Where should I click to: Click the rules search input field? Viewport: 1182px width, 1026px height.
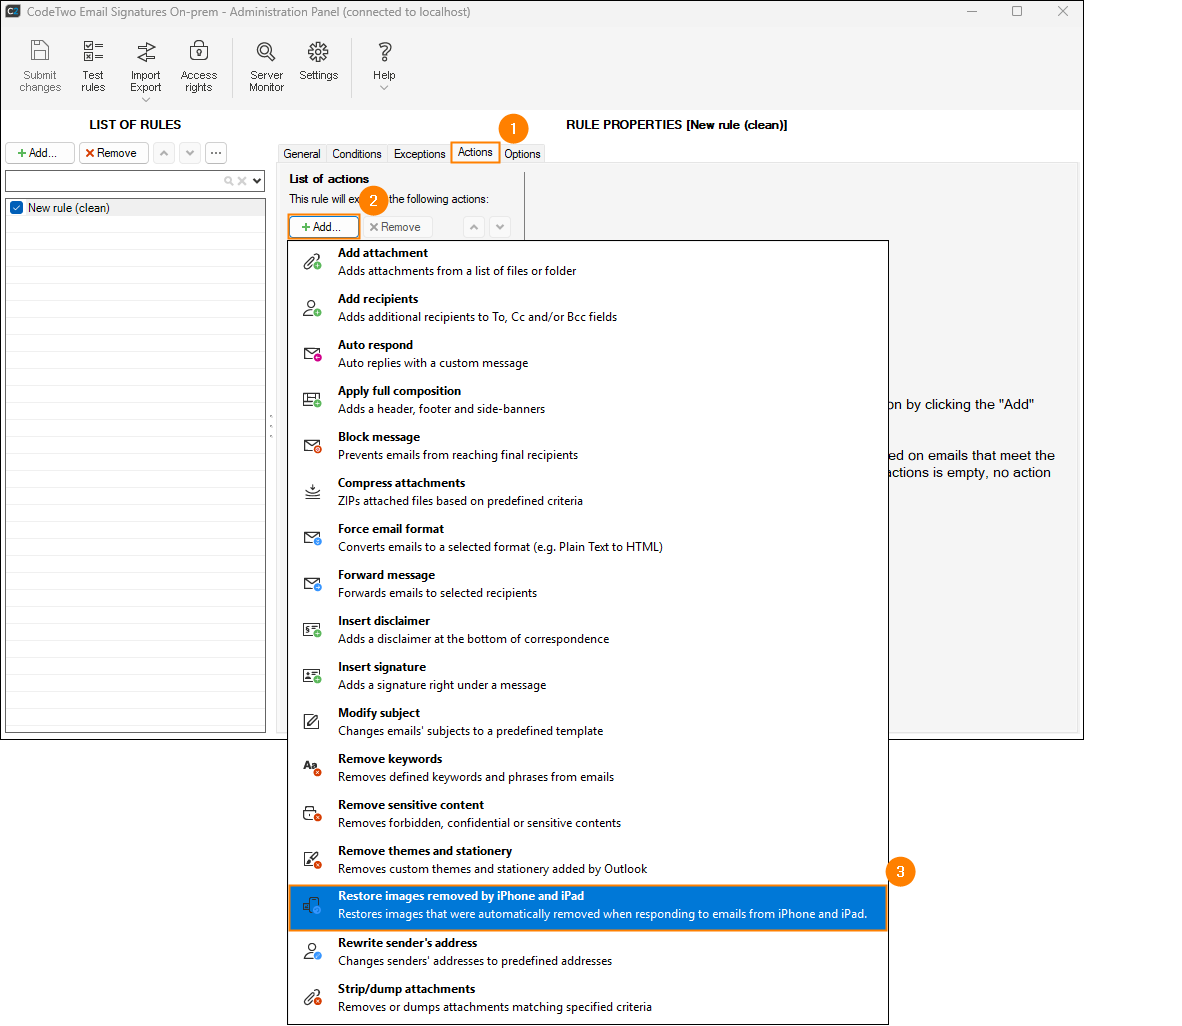click(112, 181)
